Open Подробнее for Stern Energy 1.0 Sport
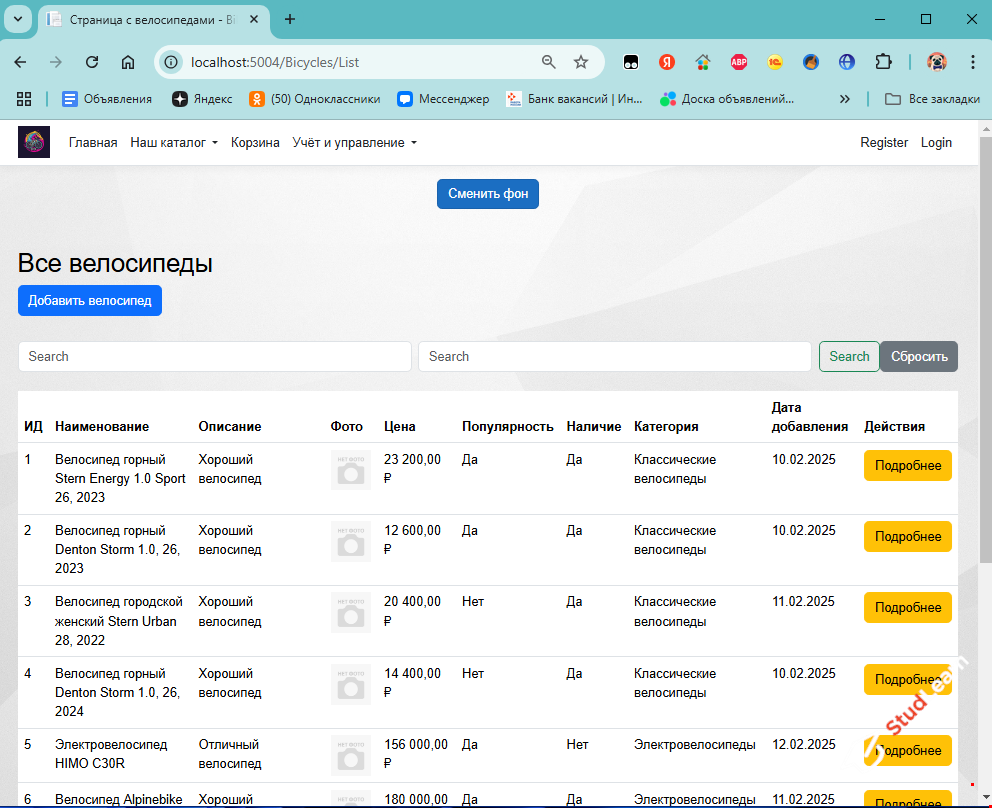The width and height of the screenshot is (992, 808). click(x=907, y=465)
